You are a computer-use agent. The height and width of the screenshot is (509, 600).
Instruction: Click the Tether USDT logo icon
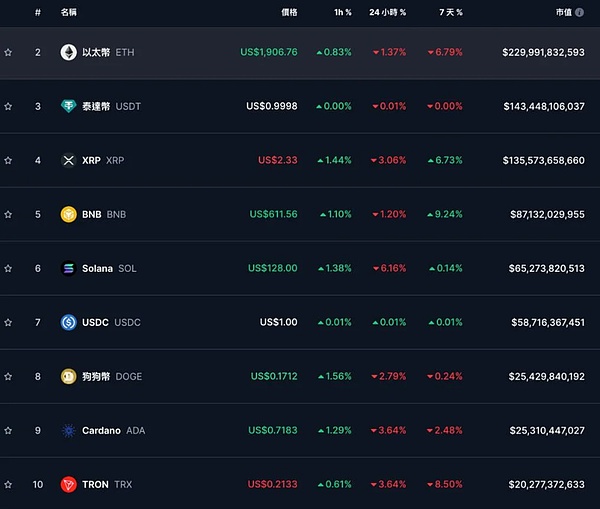pyautogui.click(x=69, y=106)
